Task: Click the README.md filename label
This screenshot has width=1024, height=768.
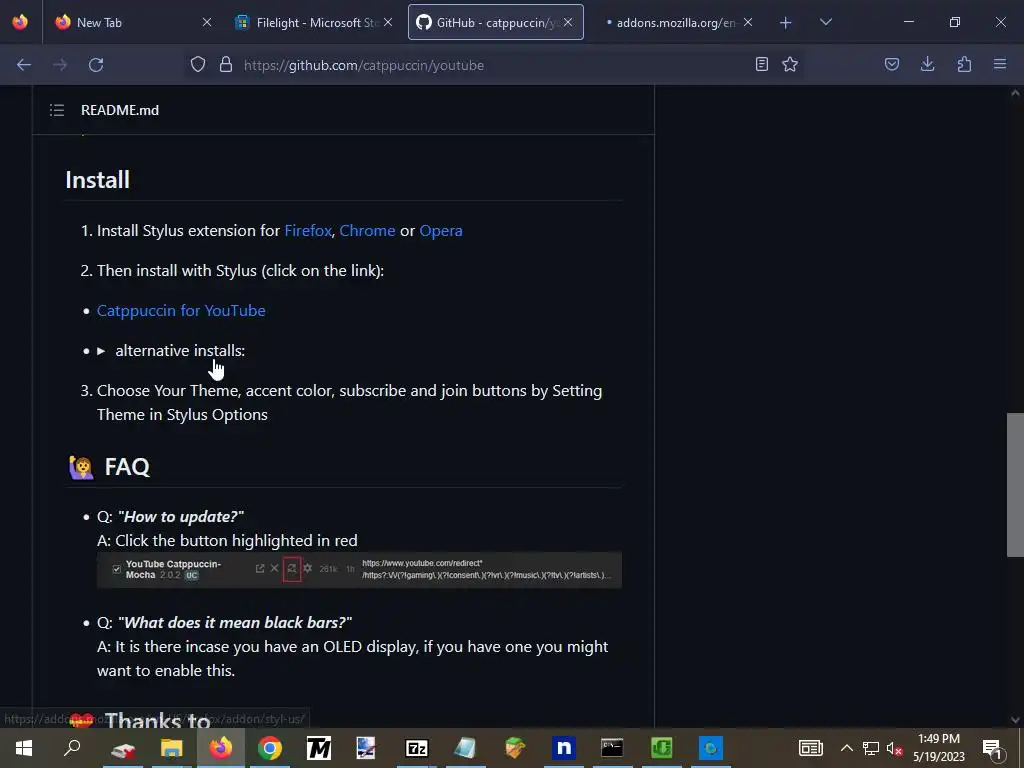Action: point(120,110)
